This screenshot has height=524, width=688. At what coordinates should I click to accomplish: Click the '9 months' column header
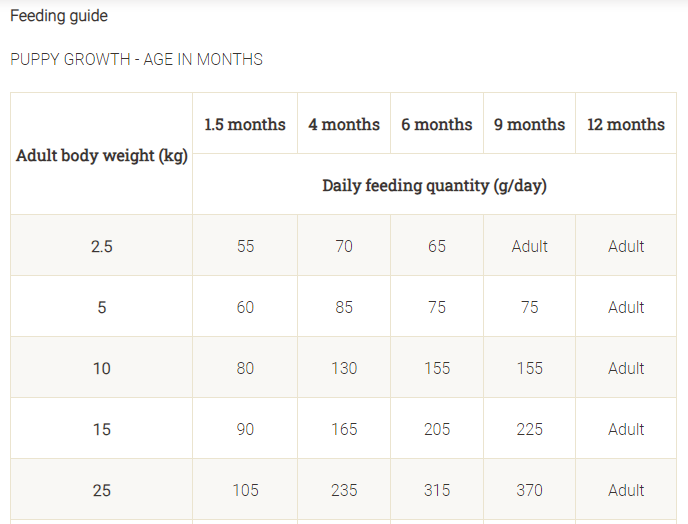(530, 124)
